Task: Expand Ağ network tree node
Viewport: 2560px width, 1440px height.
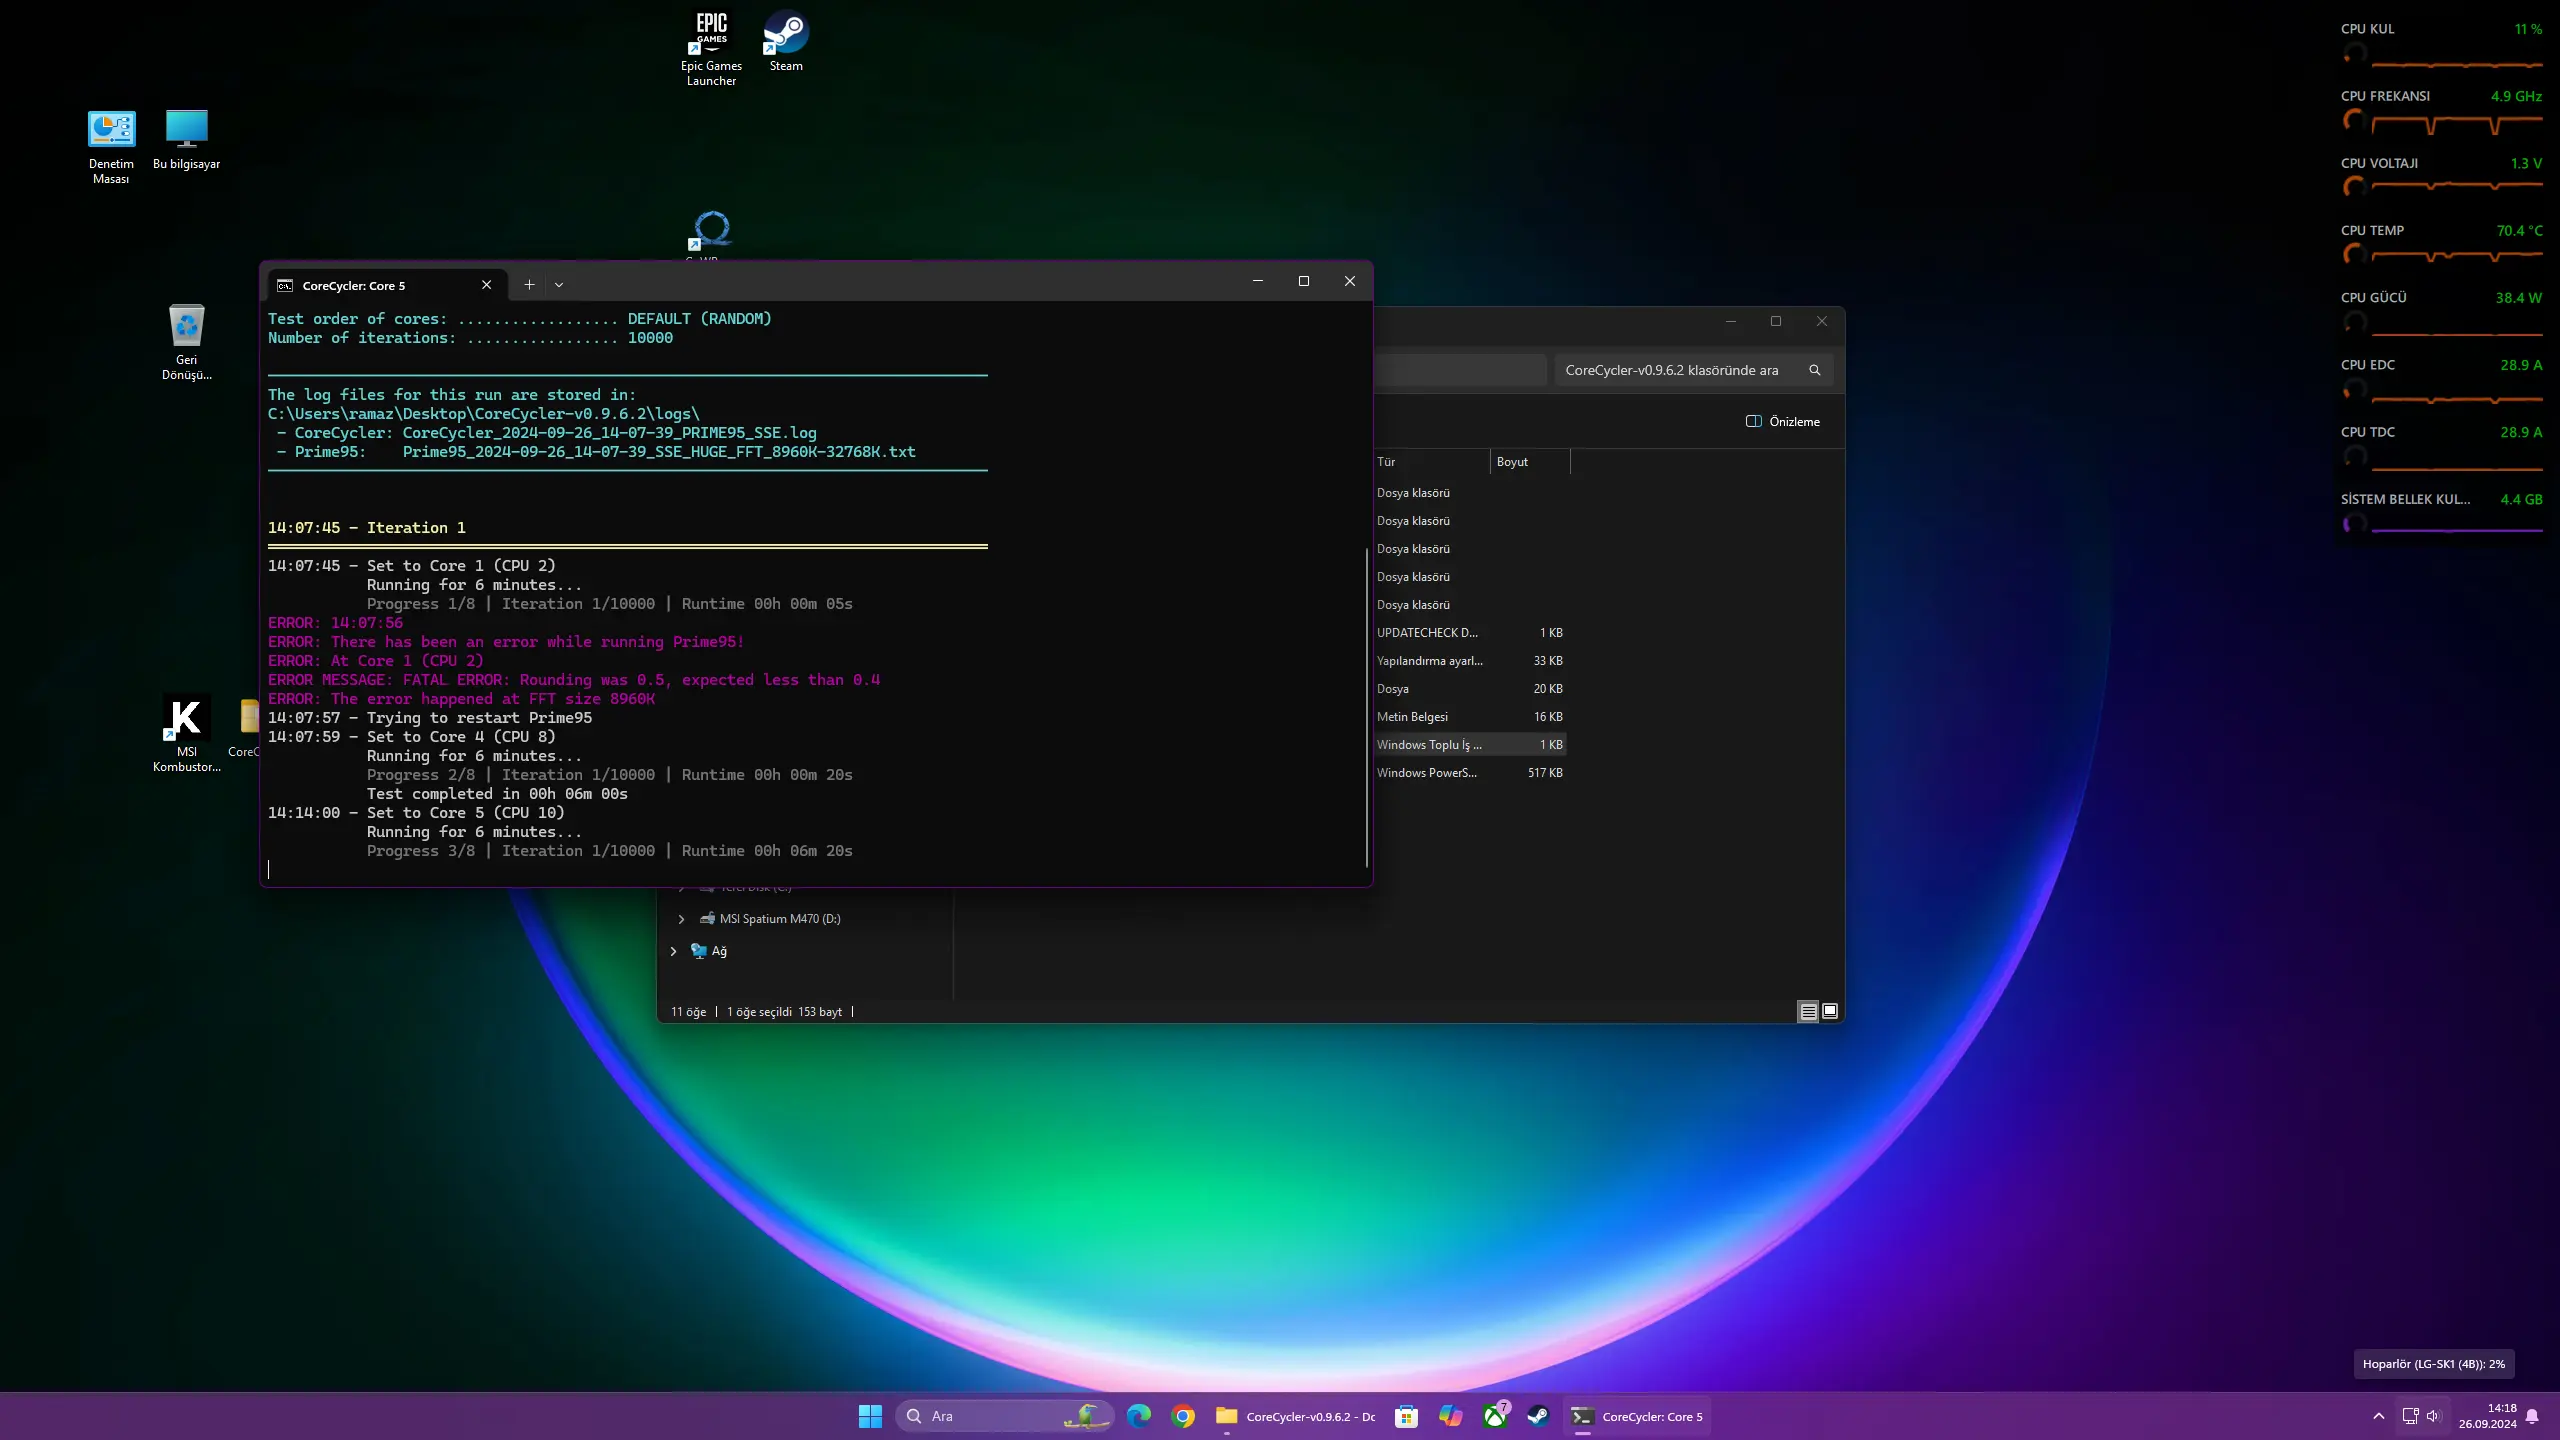Action: (x=673, y=951)
